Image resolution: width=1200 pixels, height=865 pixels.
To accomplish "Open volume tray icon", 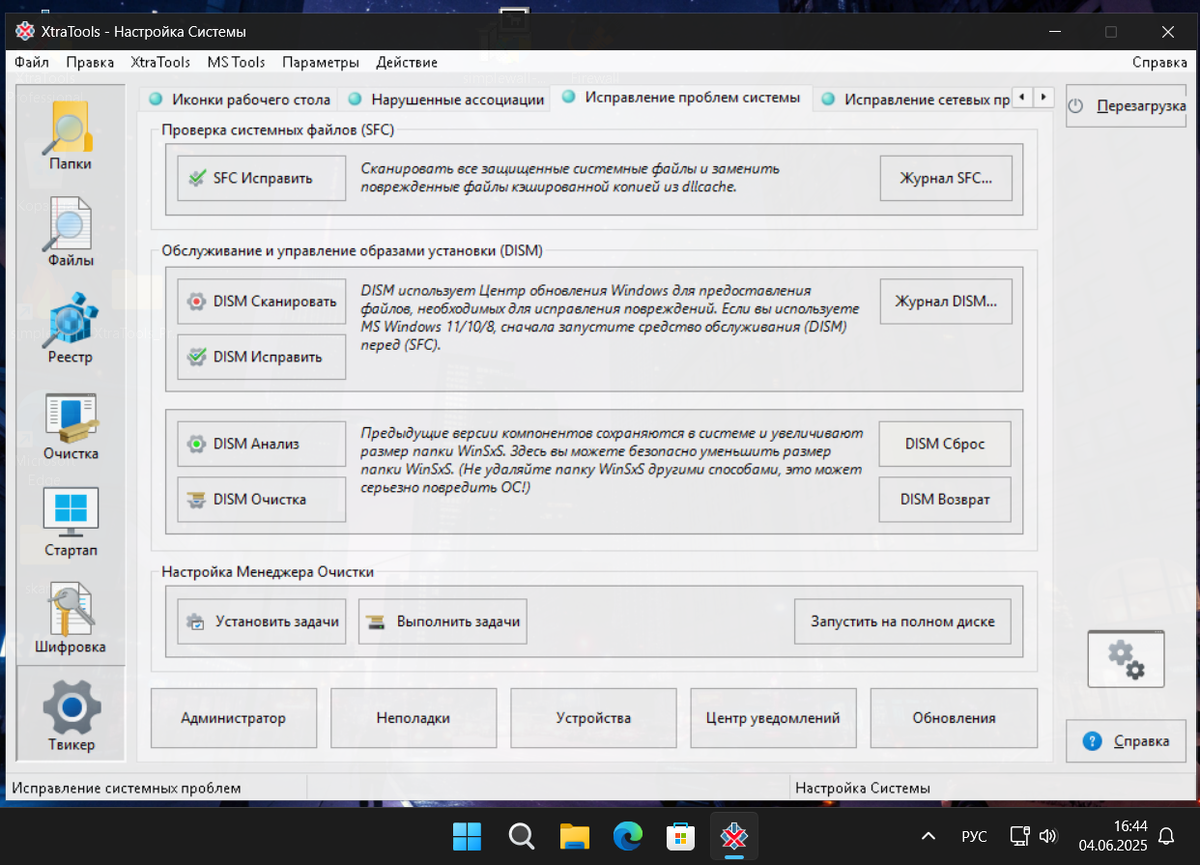I will (x=1048, y=836).
